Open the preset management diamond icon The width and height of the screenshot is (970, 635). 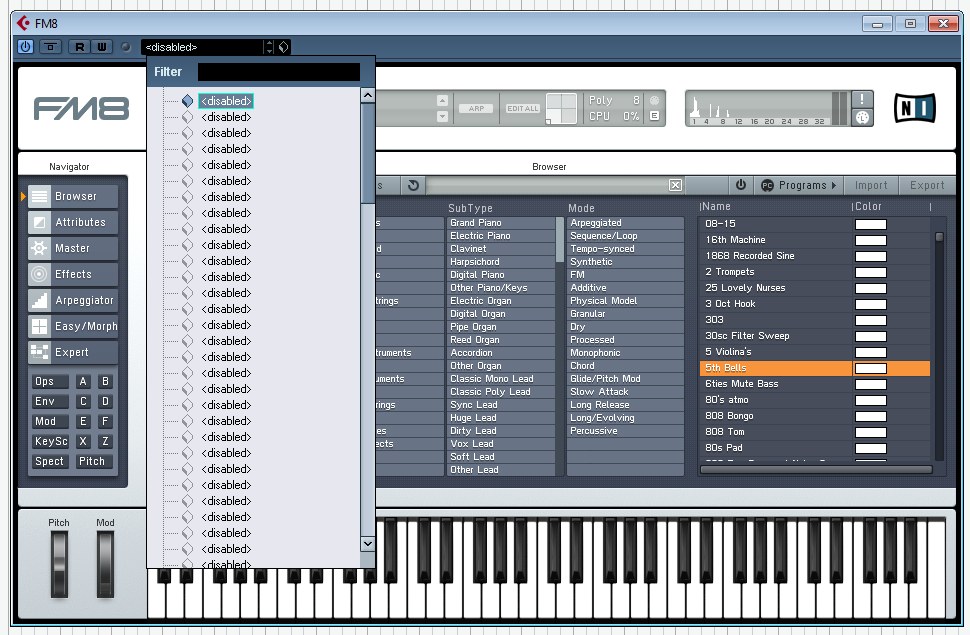283,47
